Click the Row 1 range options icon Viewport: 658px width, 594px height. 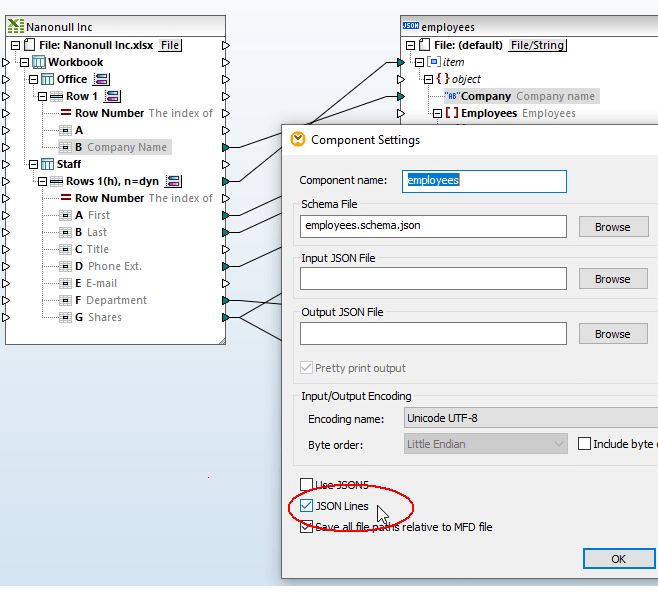[113, 96]
